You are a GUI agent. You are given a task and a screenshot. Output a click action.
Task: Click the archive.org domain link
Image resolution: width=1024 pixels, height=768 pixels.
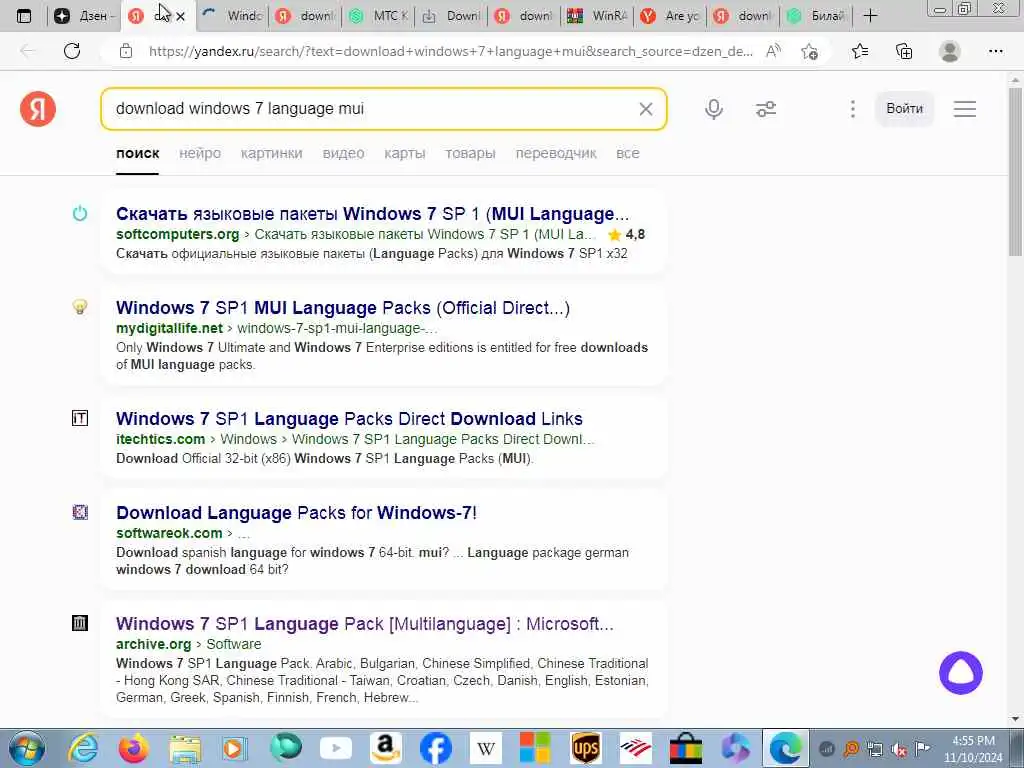(153, 645)
